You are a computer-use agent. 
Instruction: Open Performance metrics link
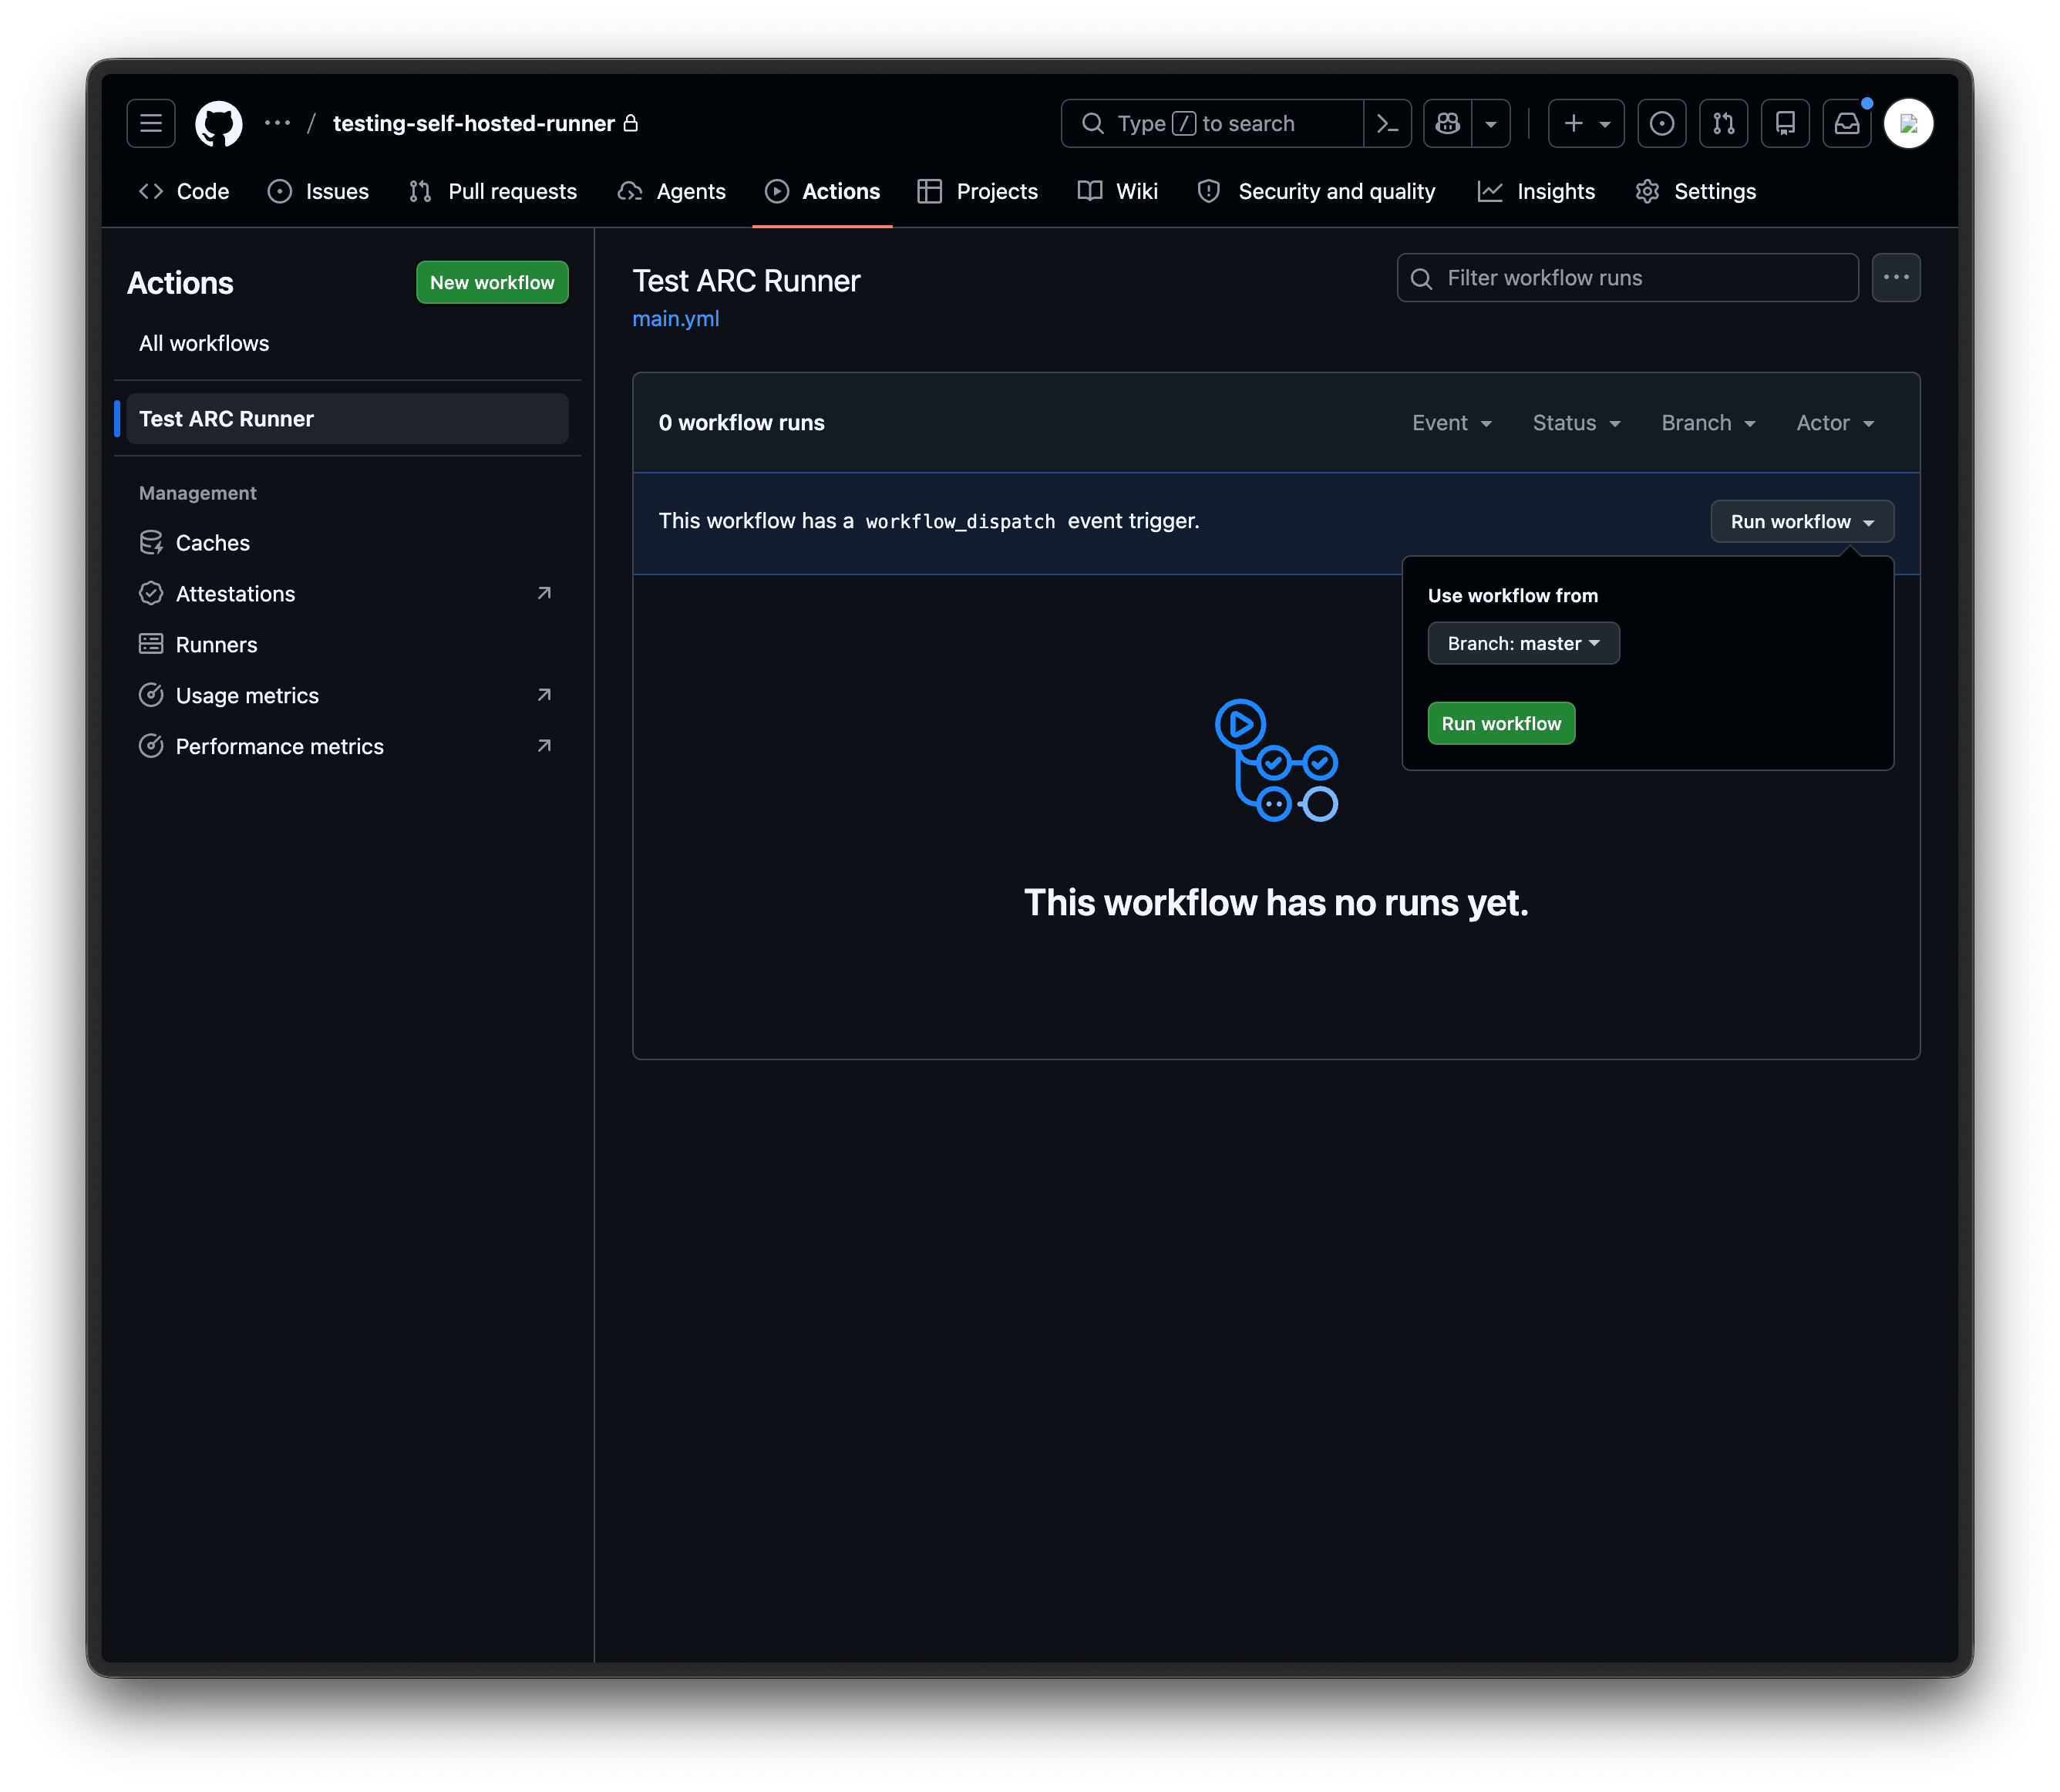click(x=347, y=747)
